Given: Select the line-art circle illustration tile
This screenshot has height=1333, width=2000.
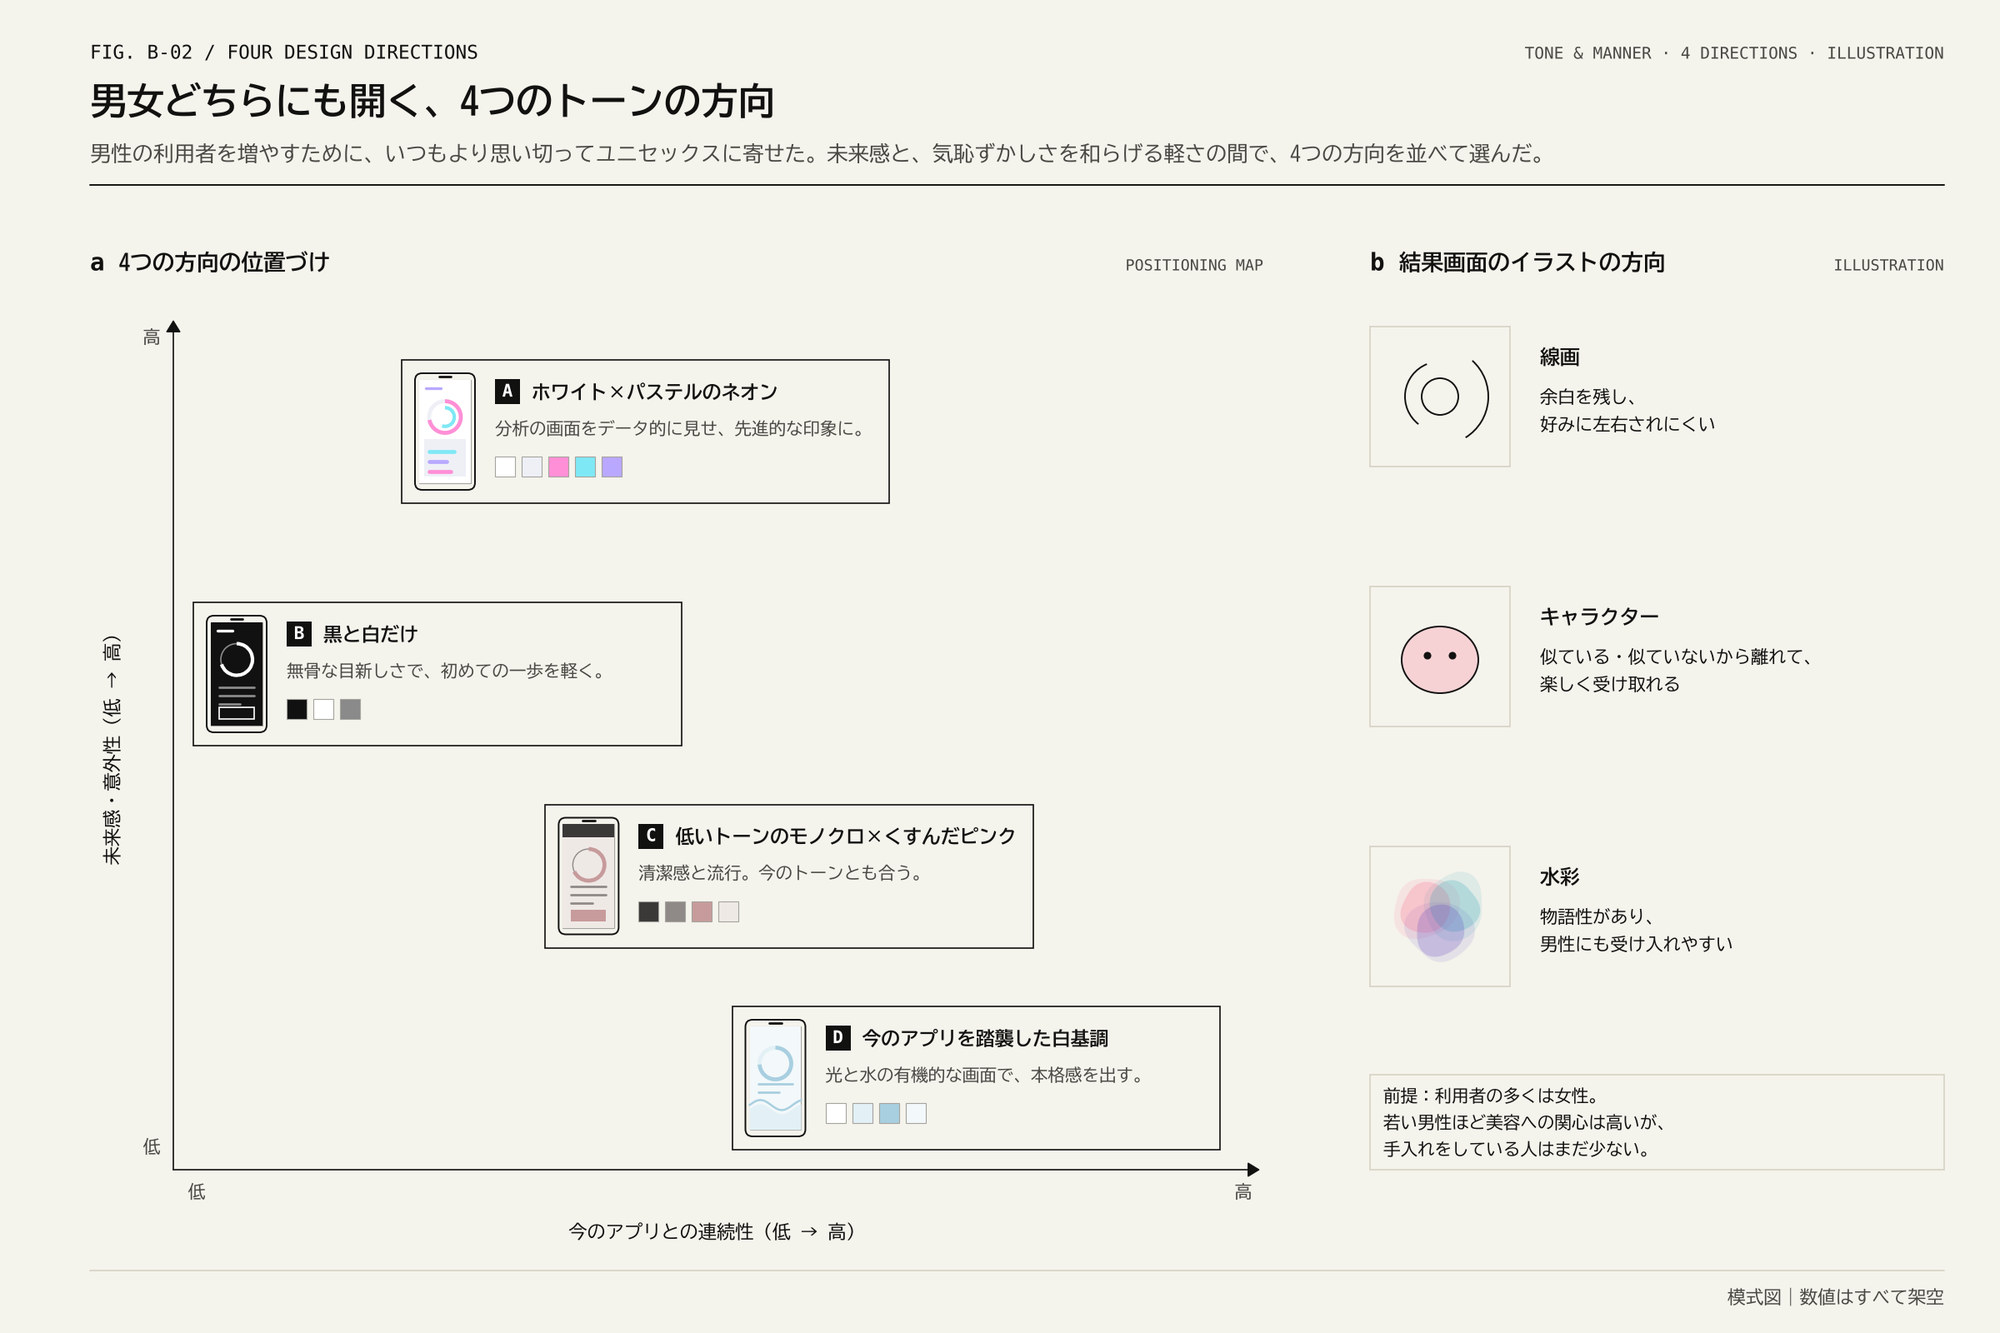Looking at the screenshot, I should [x=1440, y=396].
